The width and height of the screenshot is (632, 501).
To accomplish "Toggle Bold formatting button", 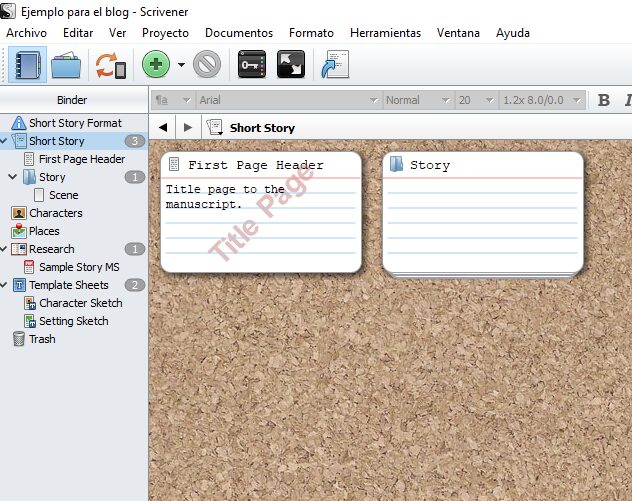I will point(603,100).
